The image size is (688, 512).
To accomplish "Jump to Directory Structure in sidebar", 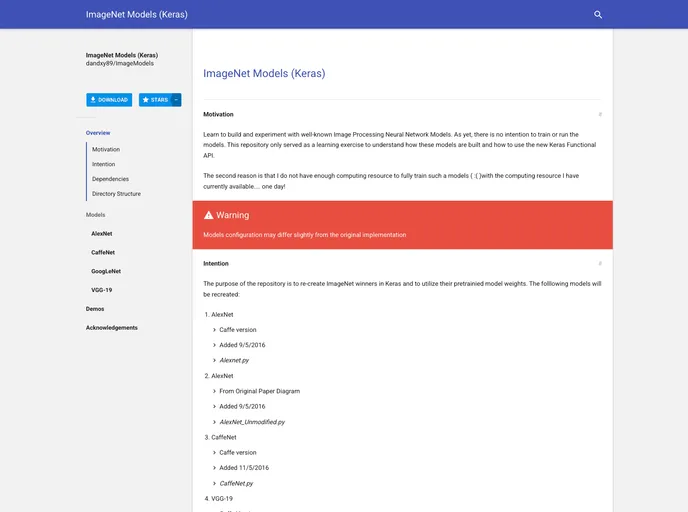I will point(116,194).
